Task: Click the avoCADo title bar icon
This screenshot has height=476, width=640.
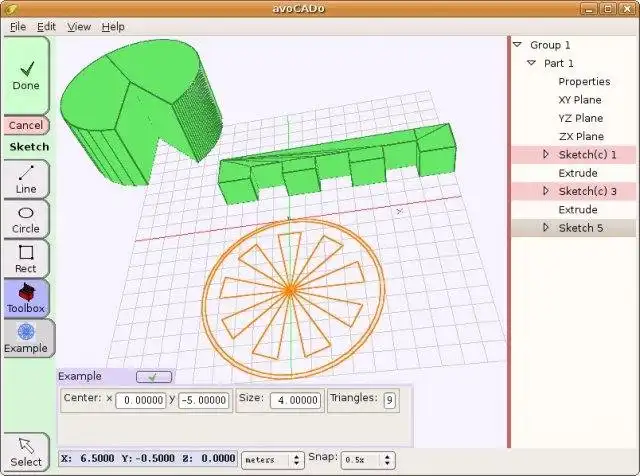Action: [x=11, y=8]
